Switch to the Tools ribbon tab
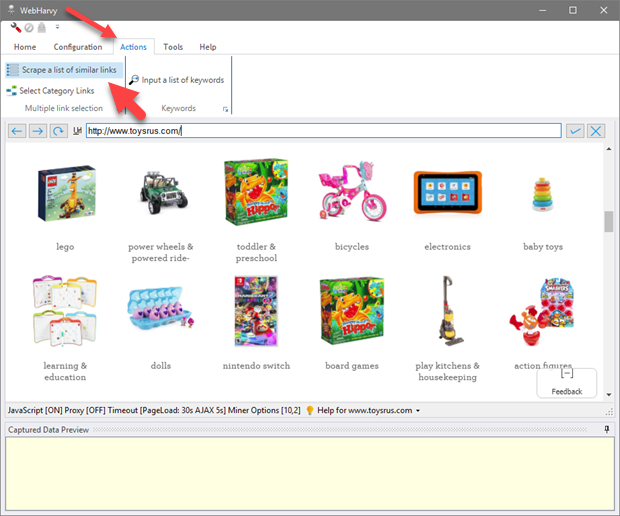This screenshot has height=516, width=620. coord(173,47)
